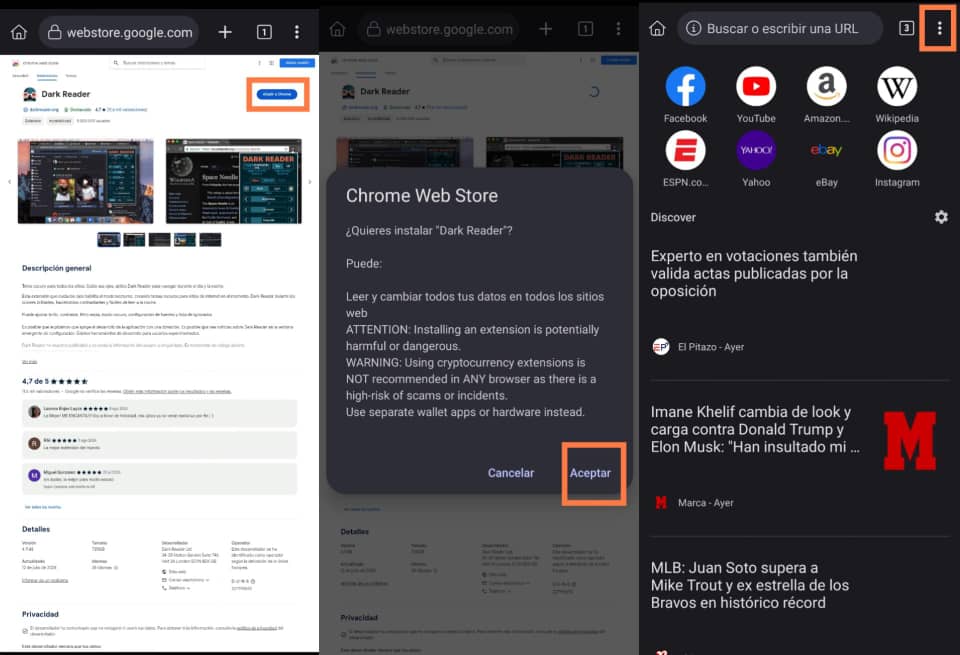Open new tab with plus icon, left panel
Screen dimensions: 960x655
pos(225,32)
